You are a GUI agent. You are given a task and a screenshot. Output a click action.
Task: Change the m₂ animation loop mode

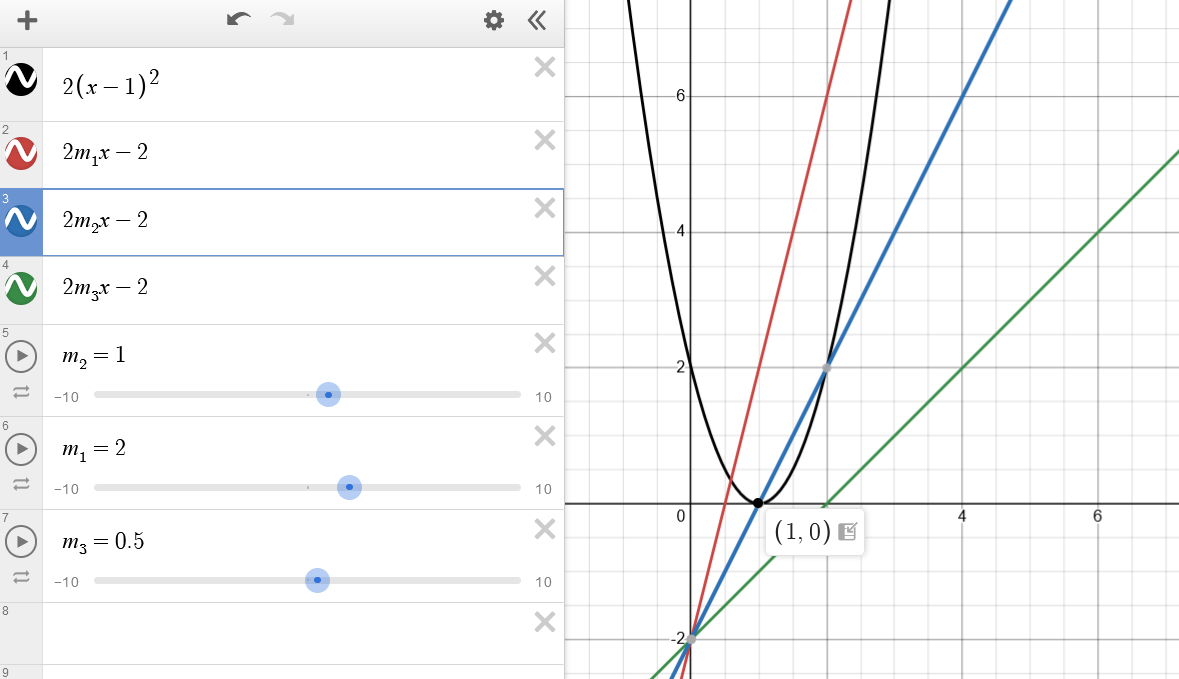click(21, 394)
